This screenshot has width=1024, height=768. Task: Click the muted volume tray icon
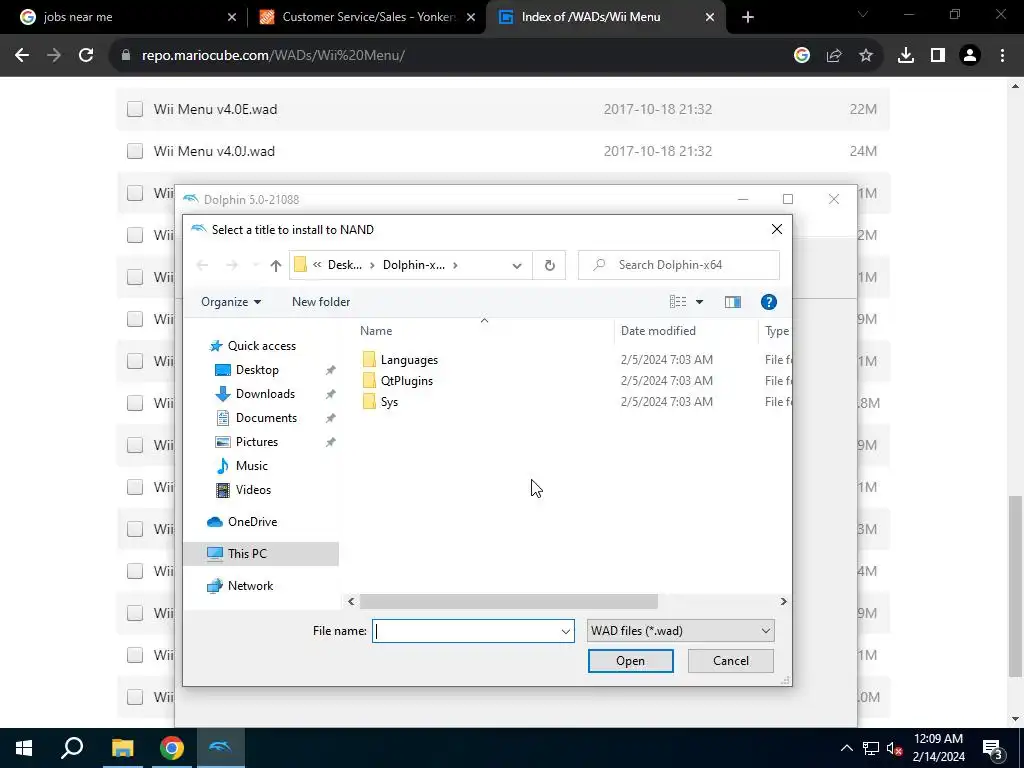point(894,748)
